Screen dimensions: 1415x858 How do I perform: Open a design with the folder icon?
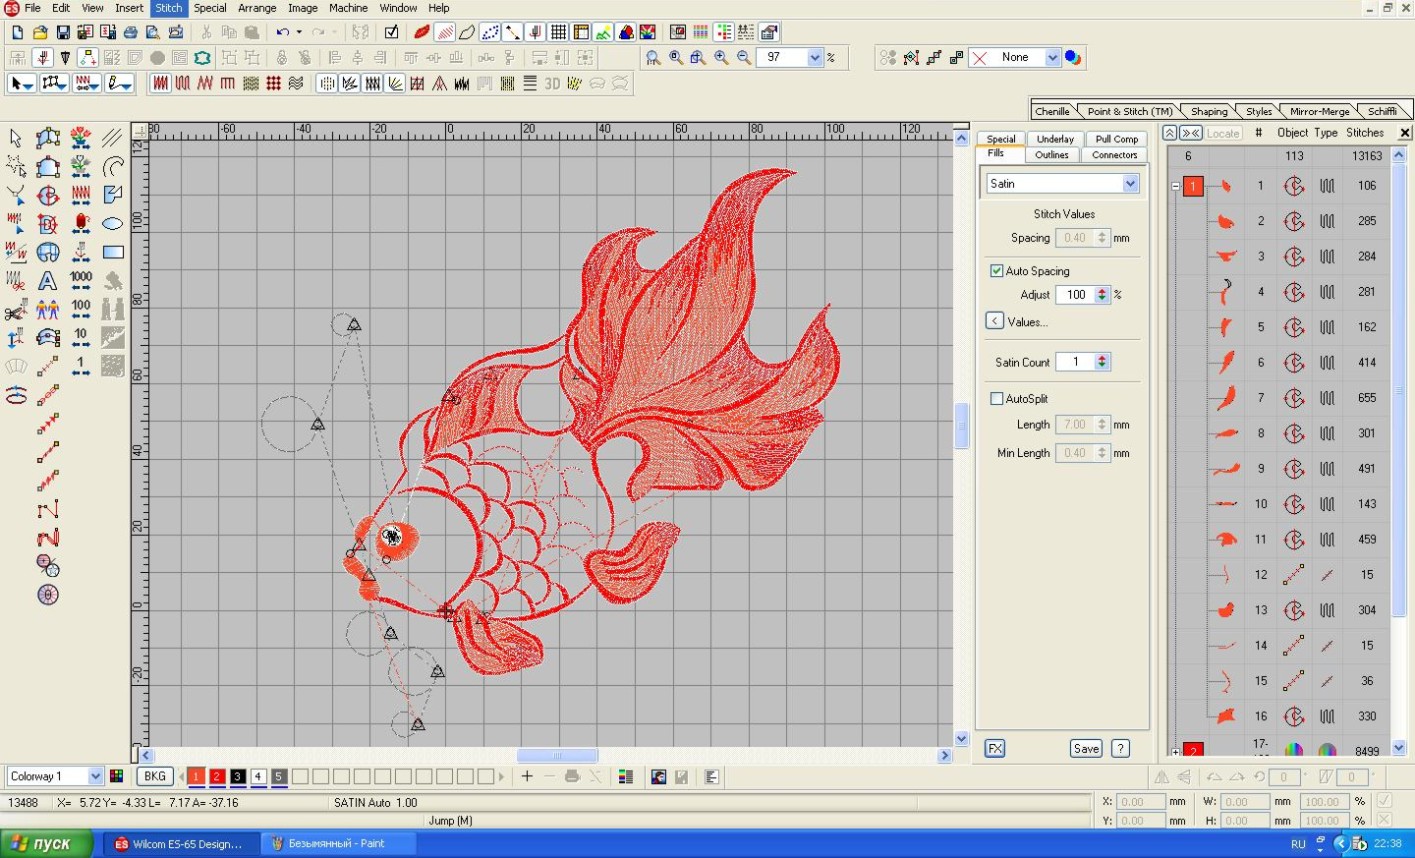click(x=40, y=32)
